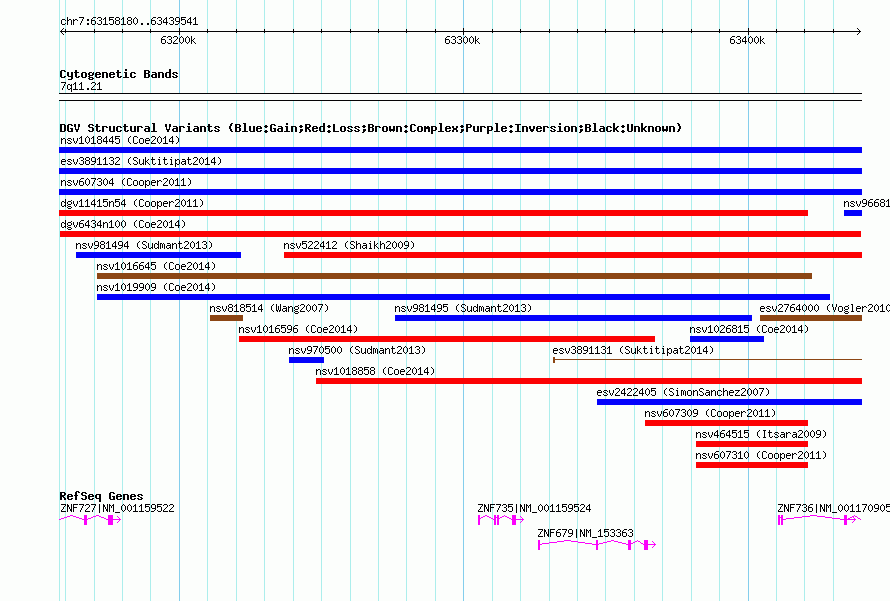
Task: Click the 63200k ruler tick label
Action: [x=178, y=40]
